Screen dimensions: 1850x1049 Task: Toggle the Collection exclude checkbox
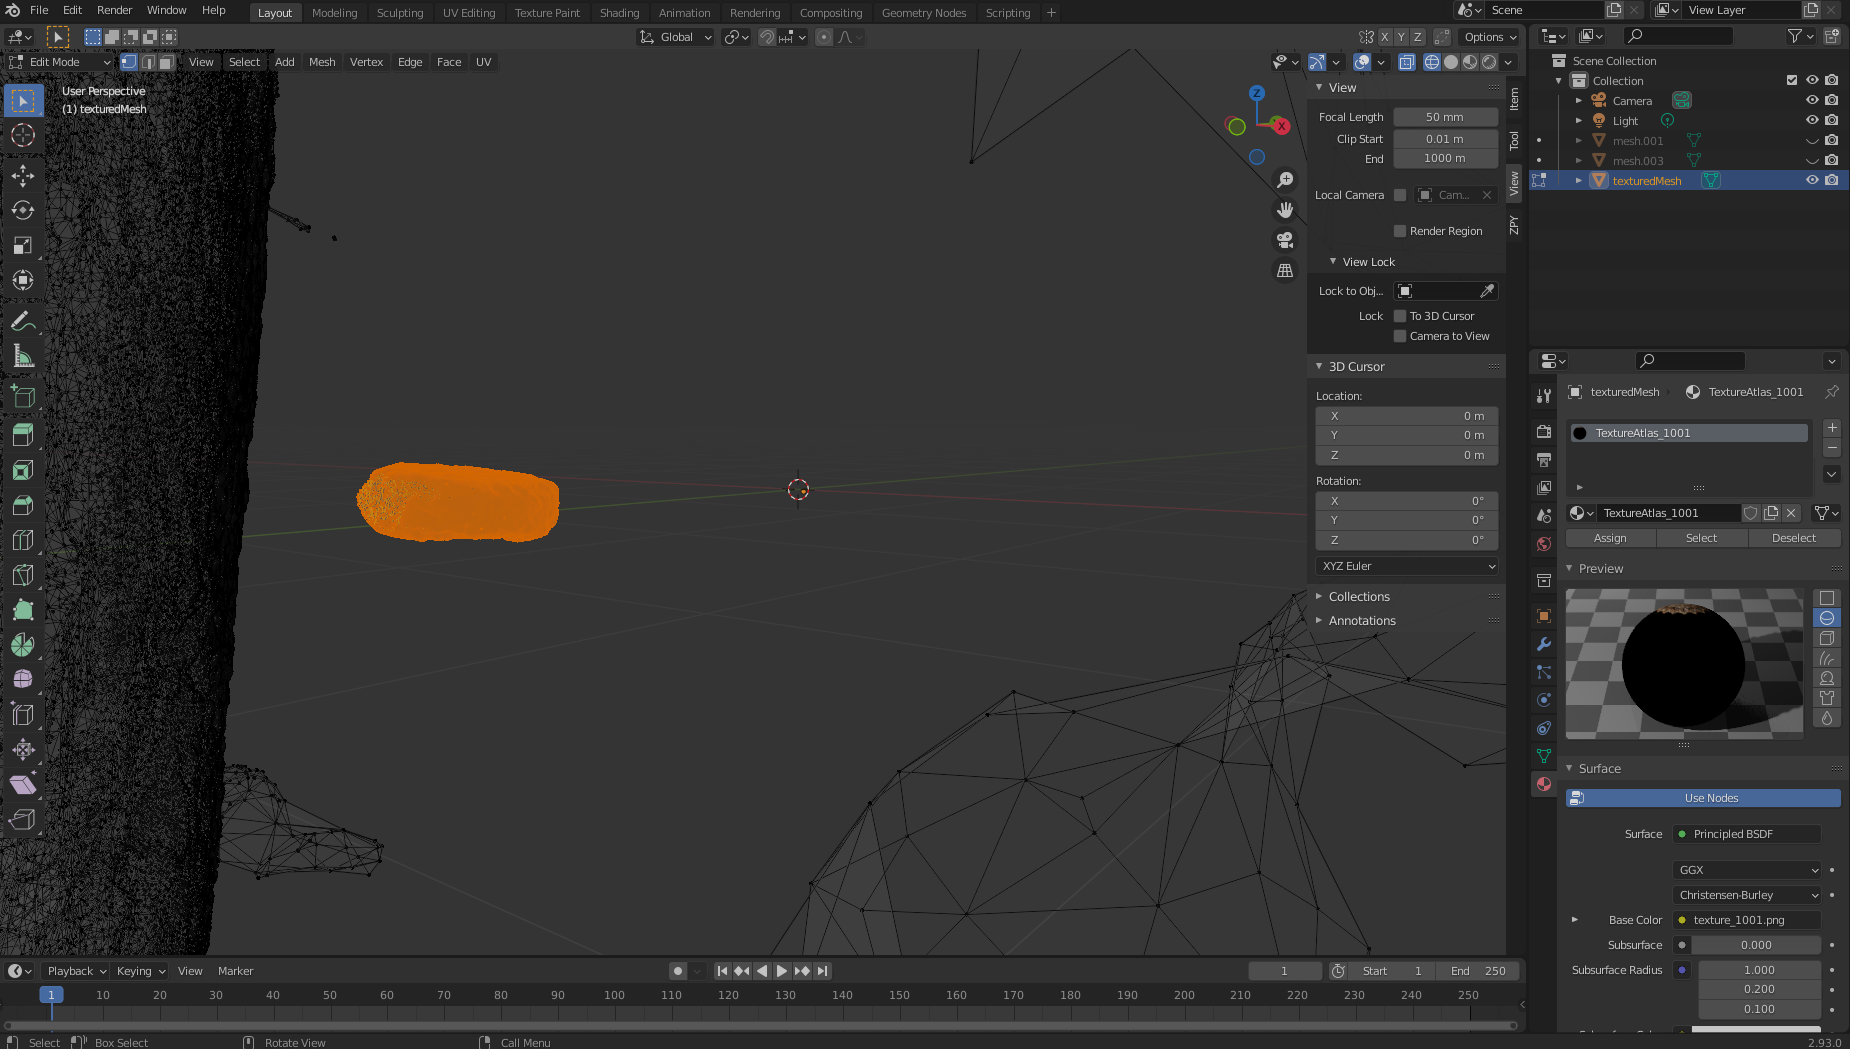(x=1792, y=80)
